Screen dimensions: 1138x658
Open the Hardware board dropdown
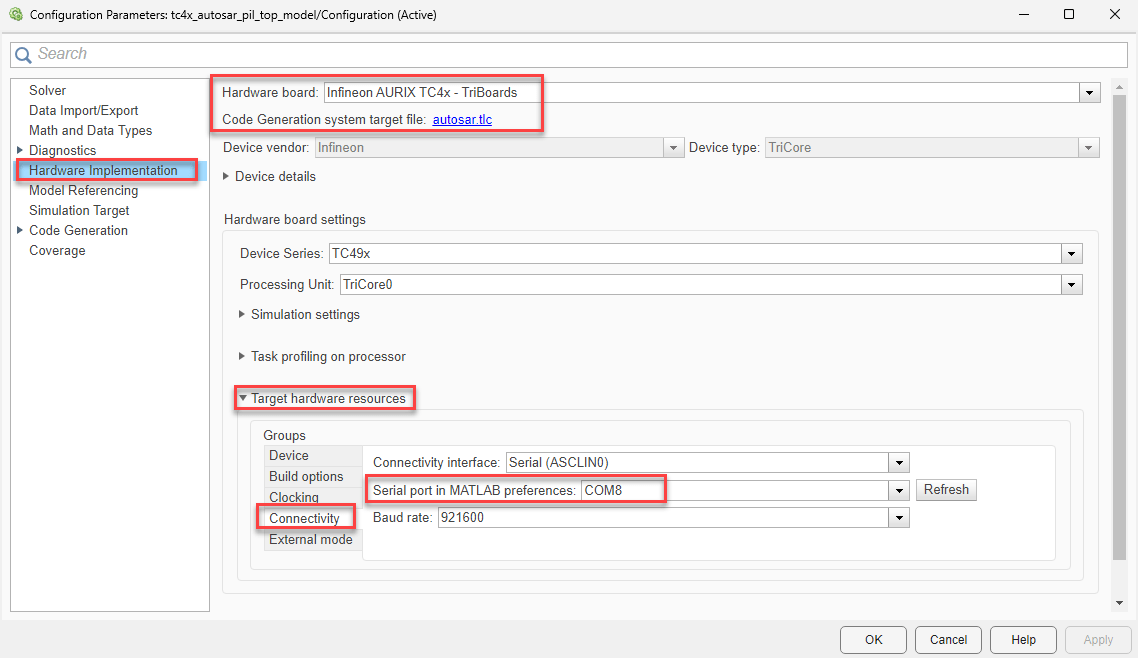tap(1089, 93)
